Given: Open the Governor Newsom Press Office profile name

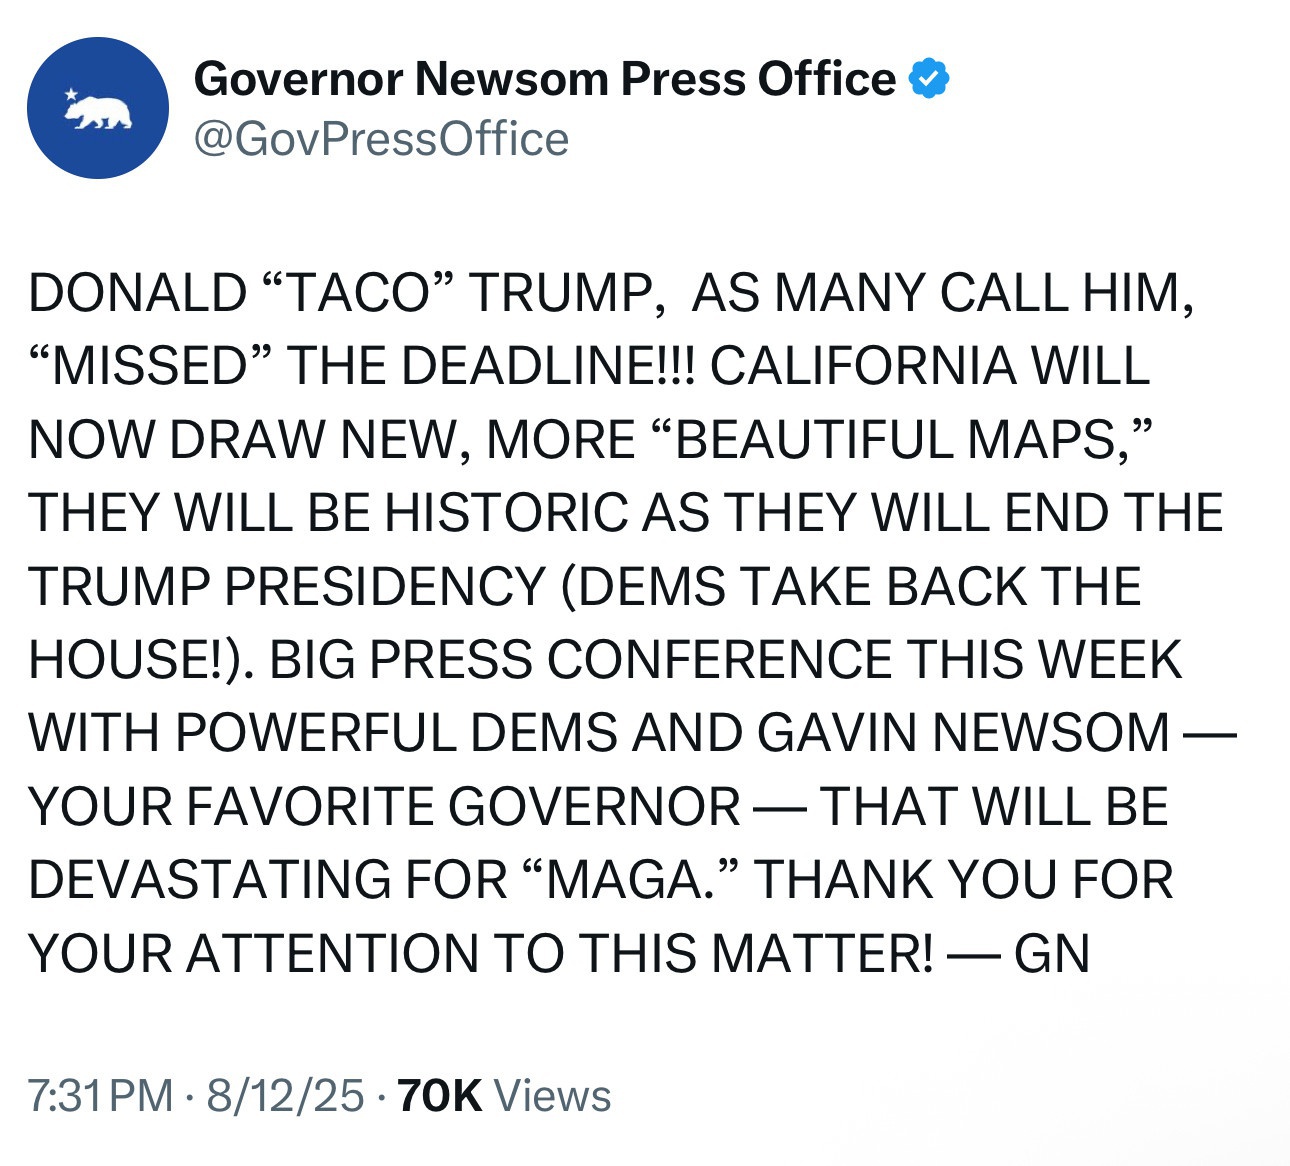Looking at the screenshot, I should click(x=544, y=79).
